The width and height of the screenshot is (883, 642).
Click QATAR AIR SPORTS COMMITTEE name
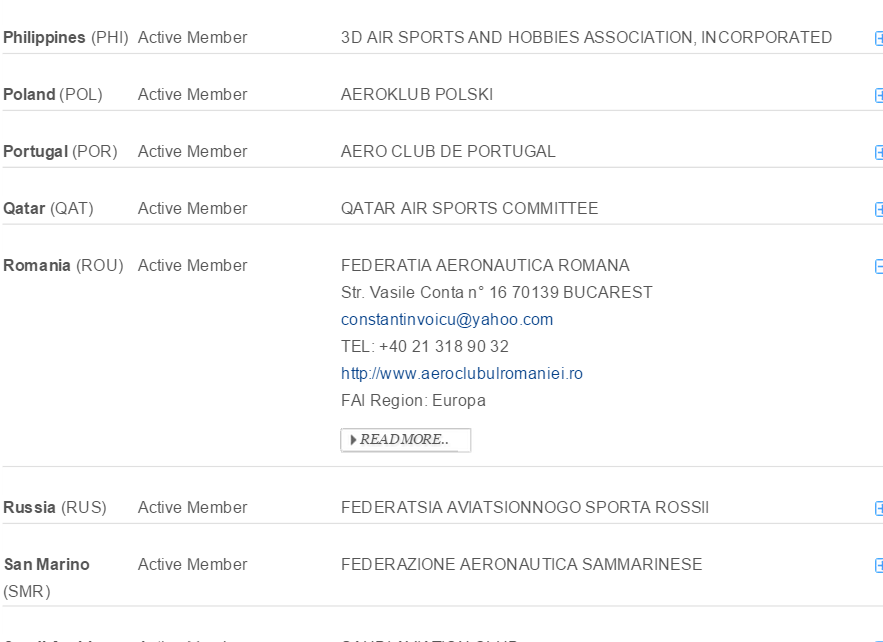pos(469,209)
